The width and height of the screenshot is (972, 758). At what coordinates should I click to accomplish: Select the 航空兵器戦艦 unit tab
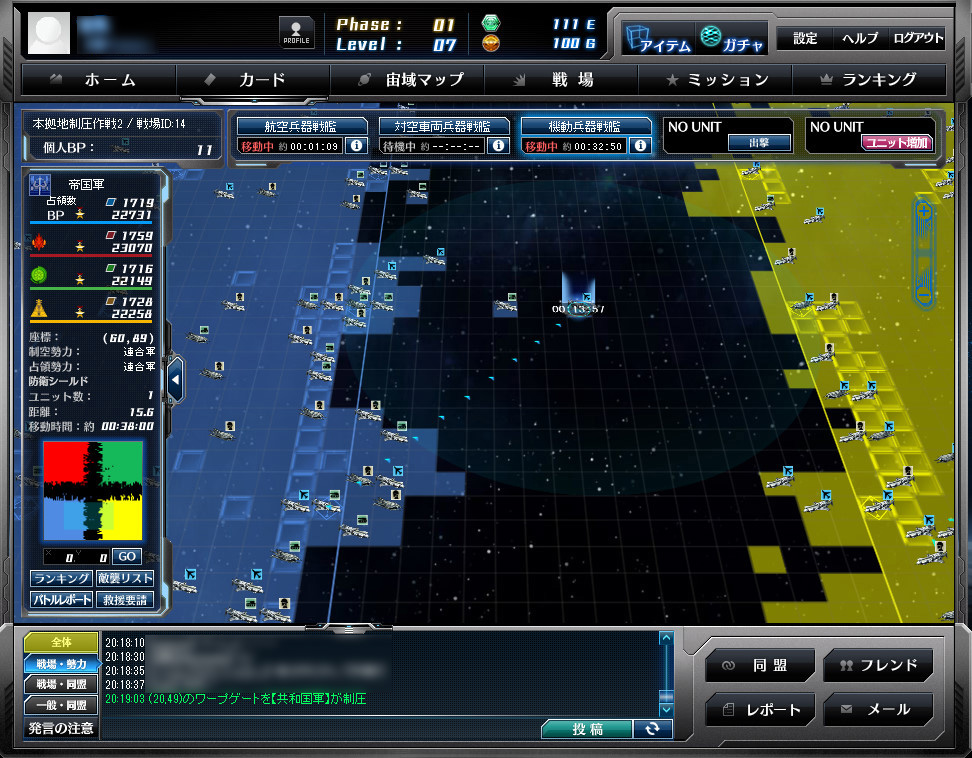click(x=301, y=126)
